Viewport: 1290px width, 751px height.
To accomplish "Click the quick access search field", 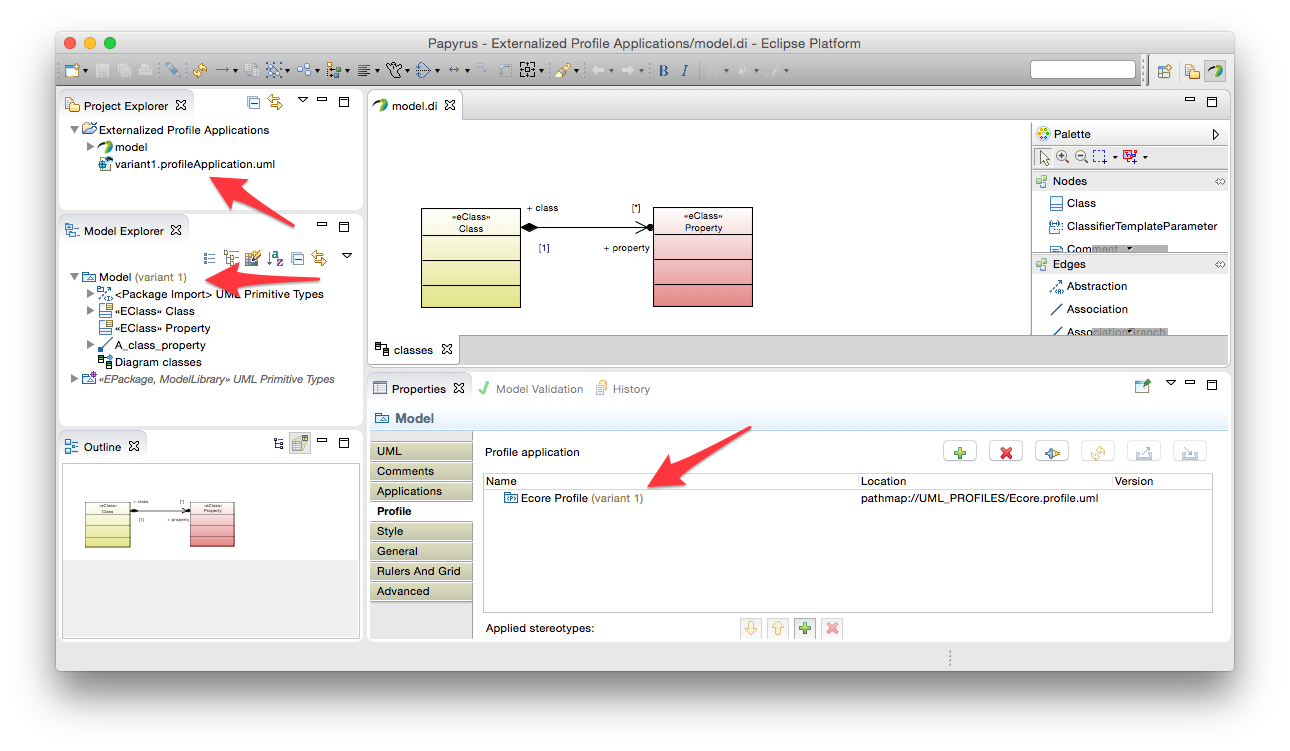I will tap(1083, 70).
